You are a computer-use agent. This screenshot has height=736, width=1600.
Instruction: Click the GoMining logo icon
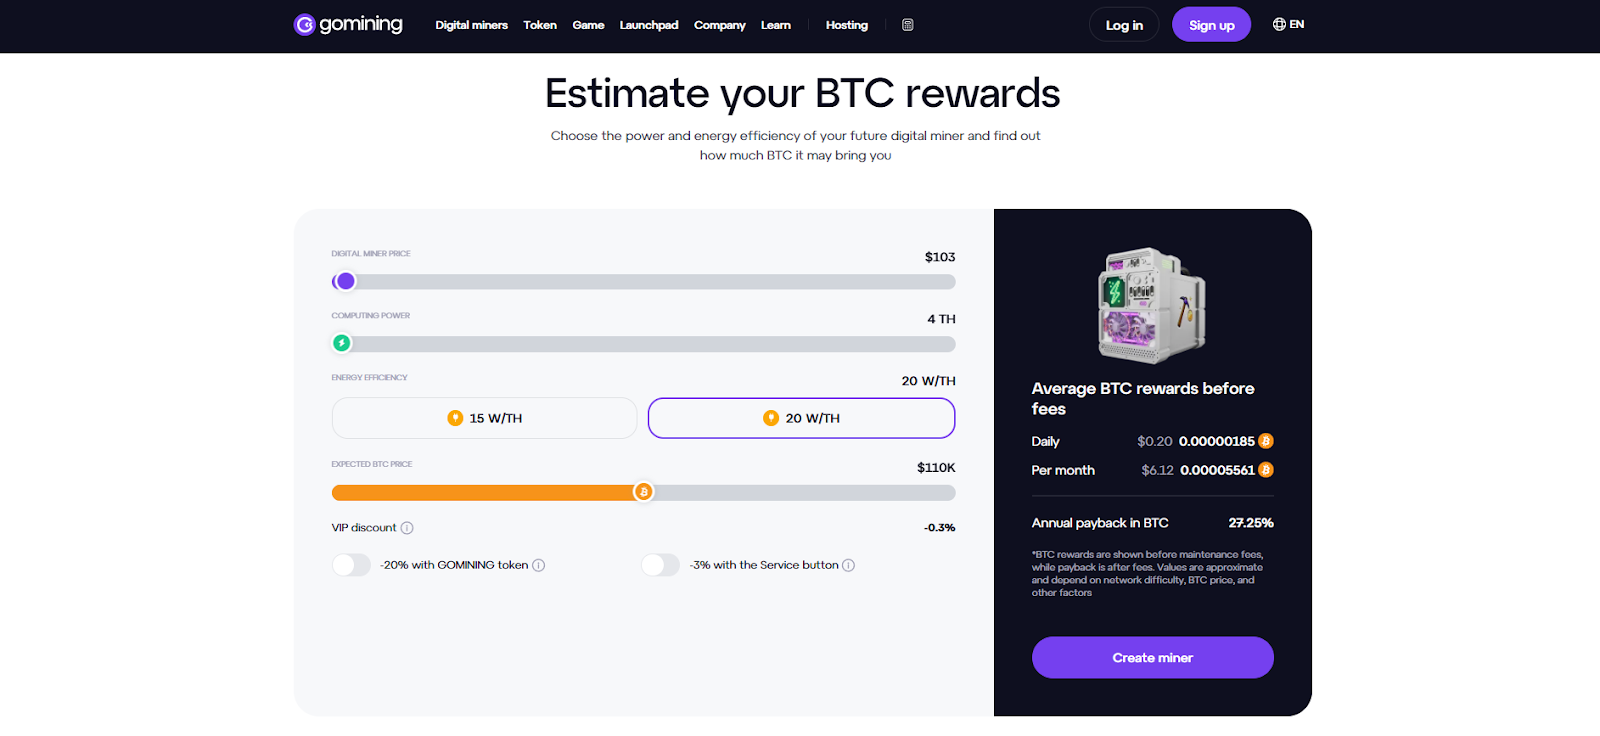coord(305,24)
